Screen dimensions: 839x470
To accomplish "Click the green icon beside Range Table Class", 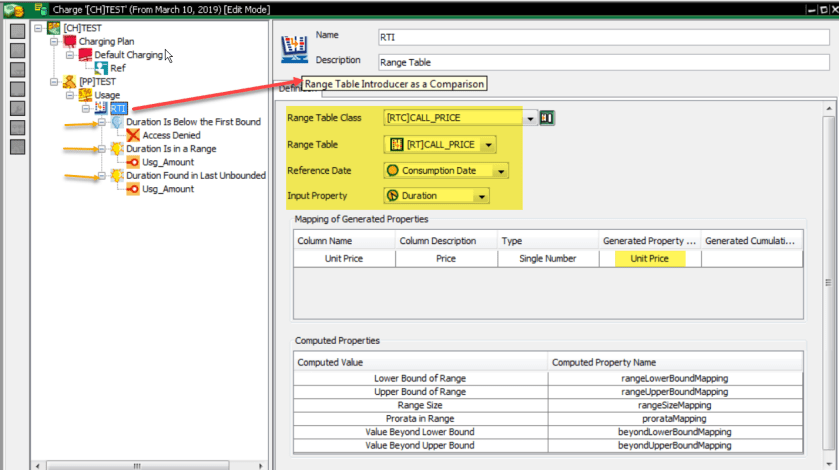I will click(547, 118).
